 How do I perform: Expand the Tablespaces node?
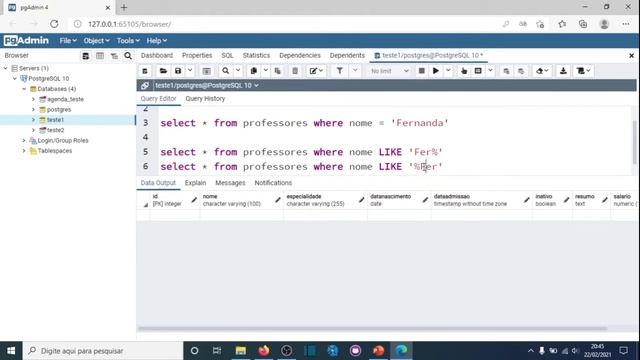click(24, 151)
